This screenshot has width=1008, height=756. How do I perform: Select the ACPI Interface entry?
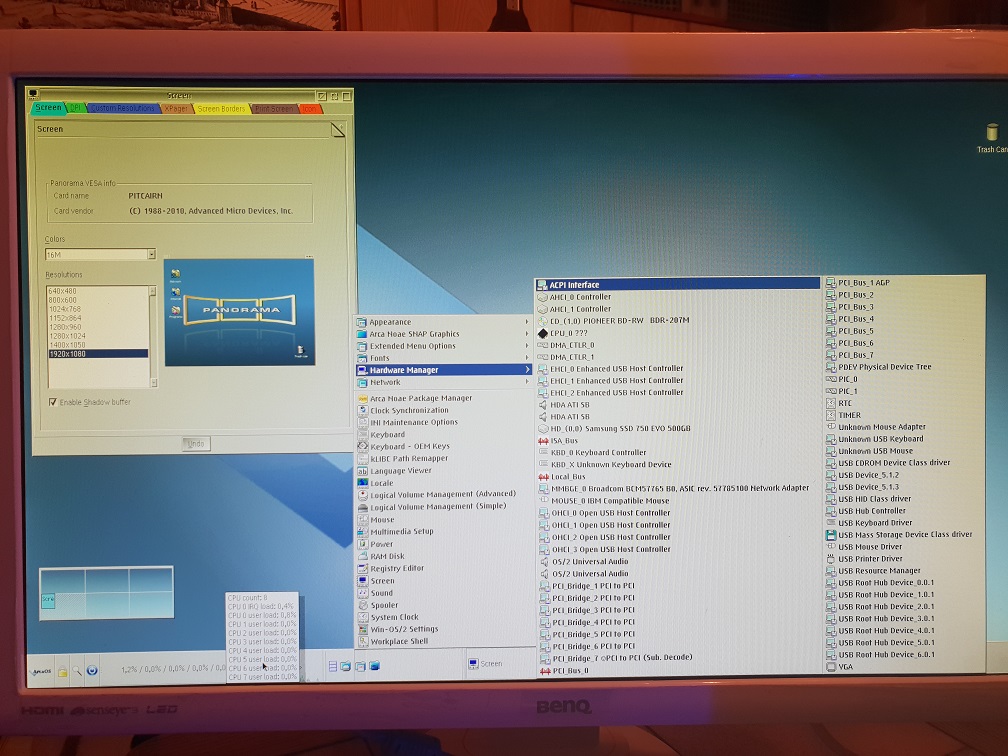click(x=678, y=285)
